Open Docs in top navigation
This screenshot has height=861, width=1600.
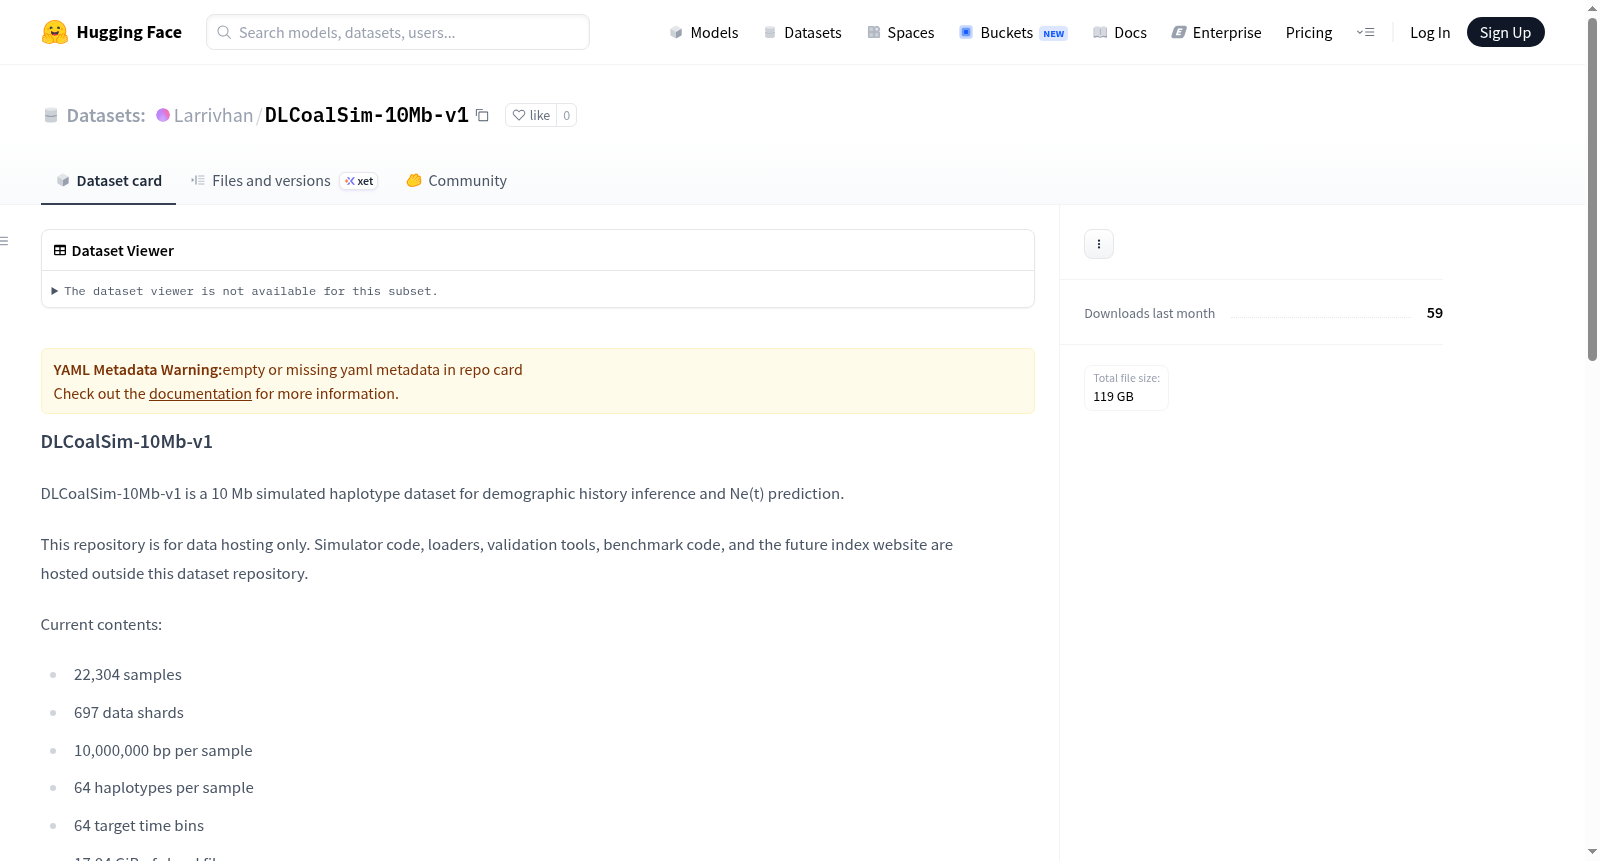click(1120, 32)
